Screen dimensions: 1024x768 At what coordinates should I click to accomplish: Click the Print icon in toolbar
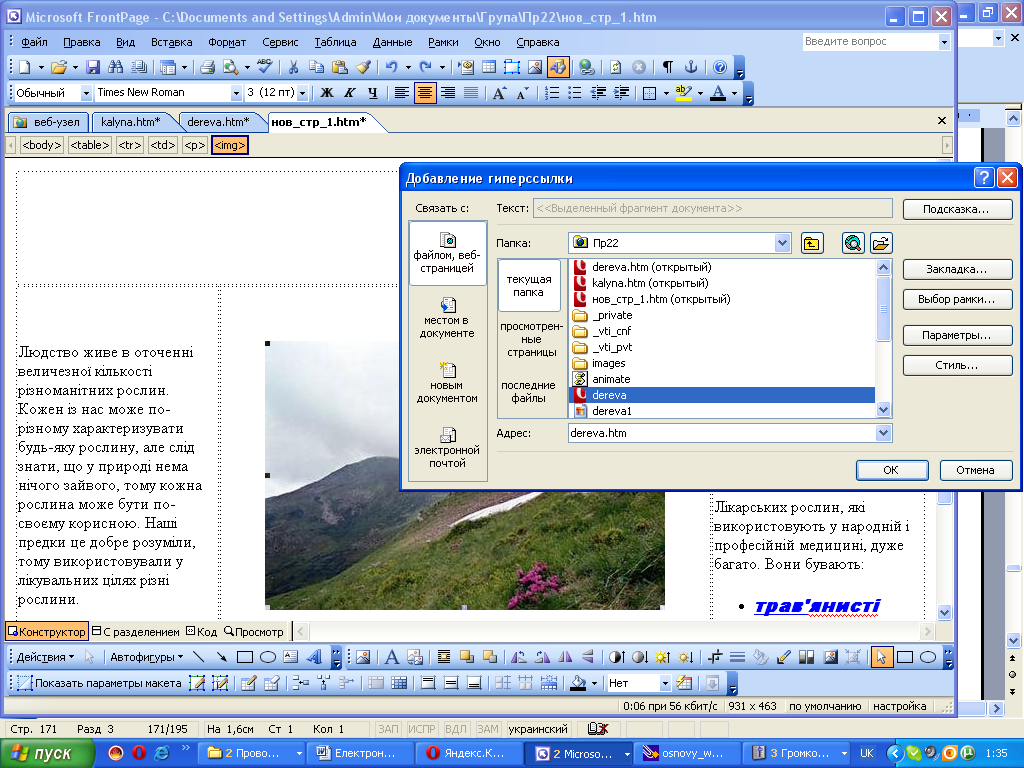coord(208,67)
